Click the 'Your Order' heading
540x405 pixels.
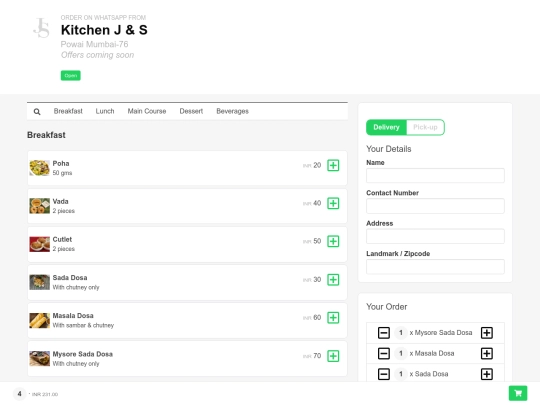point(386,307)
